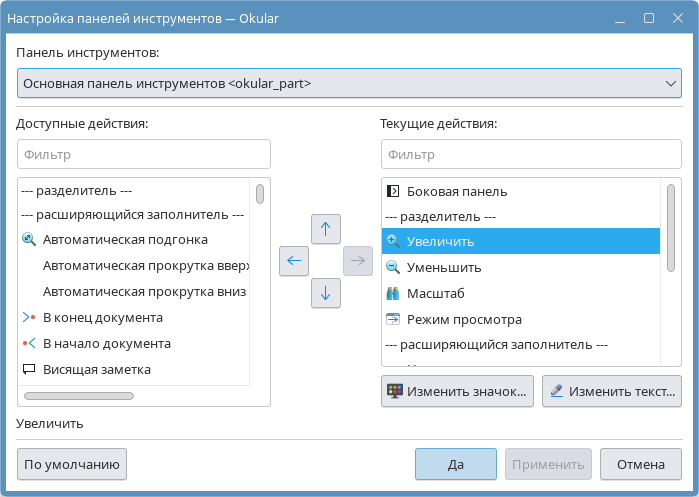699x497 pixels.
Task: Click the available actions horizontal scrollbar
Action: pos(78,396)
